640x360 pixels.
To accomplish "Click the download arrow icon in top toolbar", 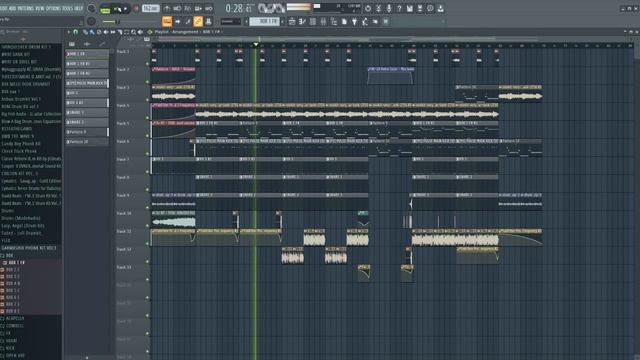I will point(441,9).
